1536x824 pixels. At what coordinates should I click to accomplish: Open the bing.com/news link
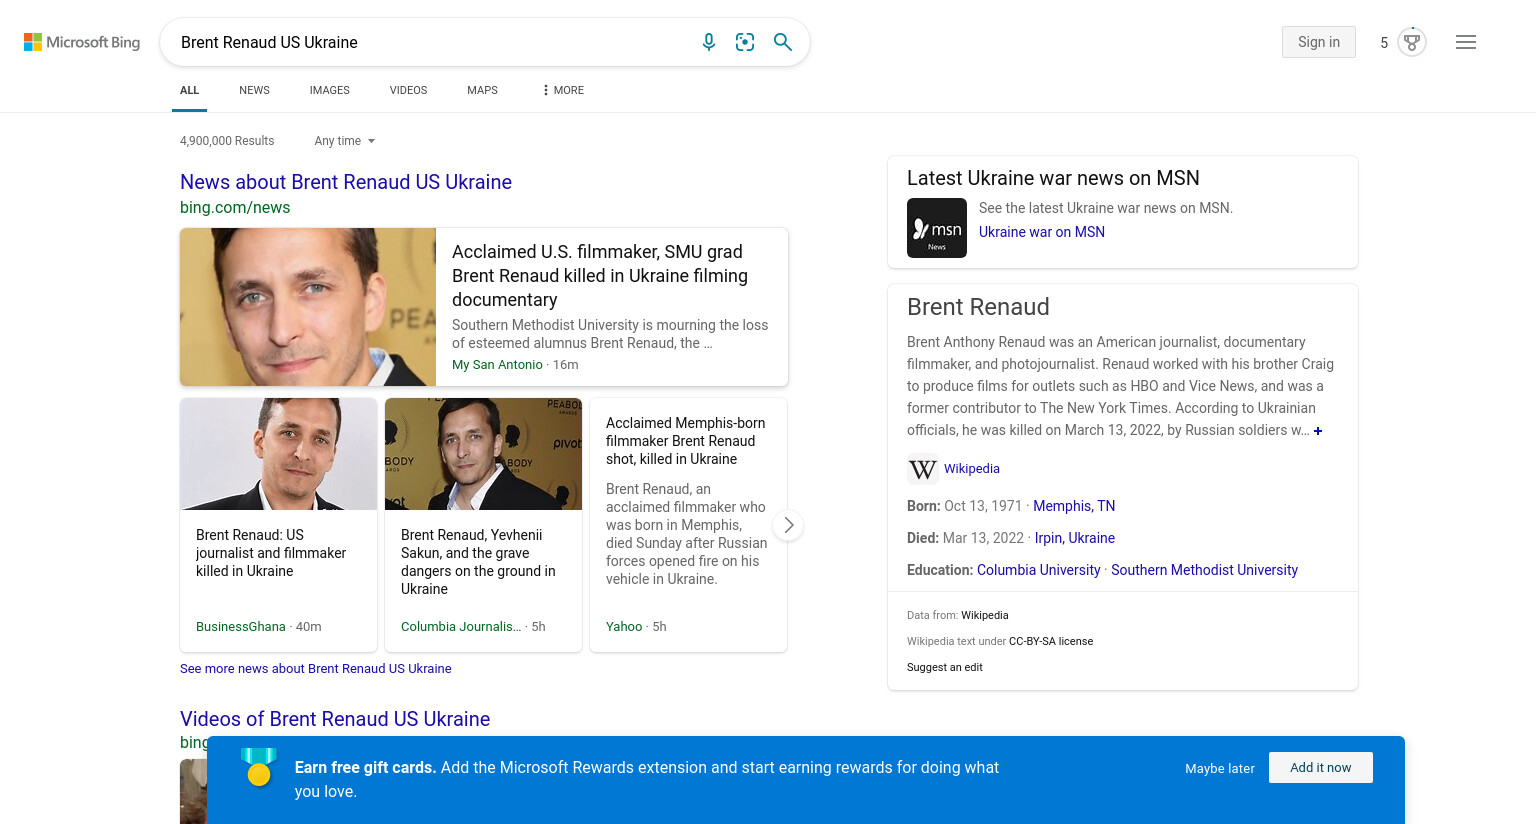(235, 208)
